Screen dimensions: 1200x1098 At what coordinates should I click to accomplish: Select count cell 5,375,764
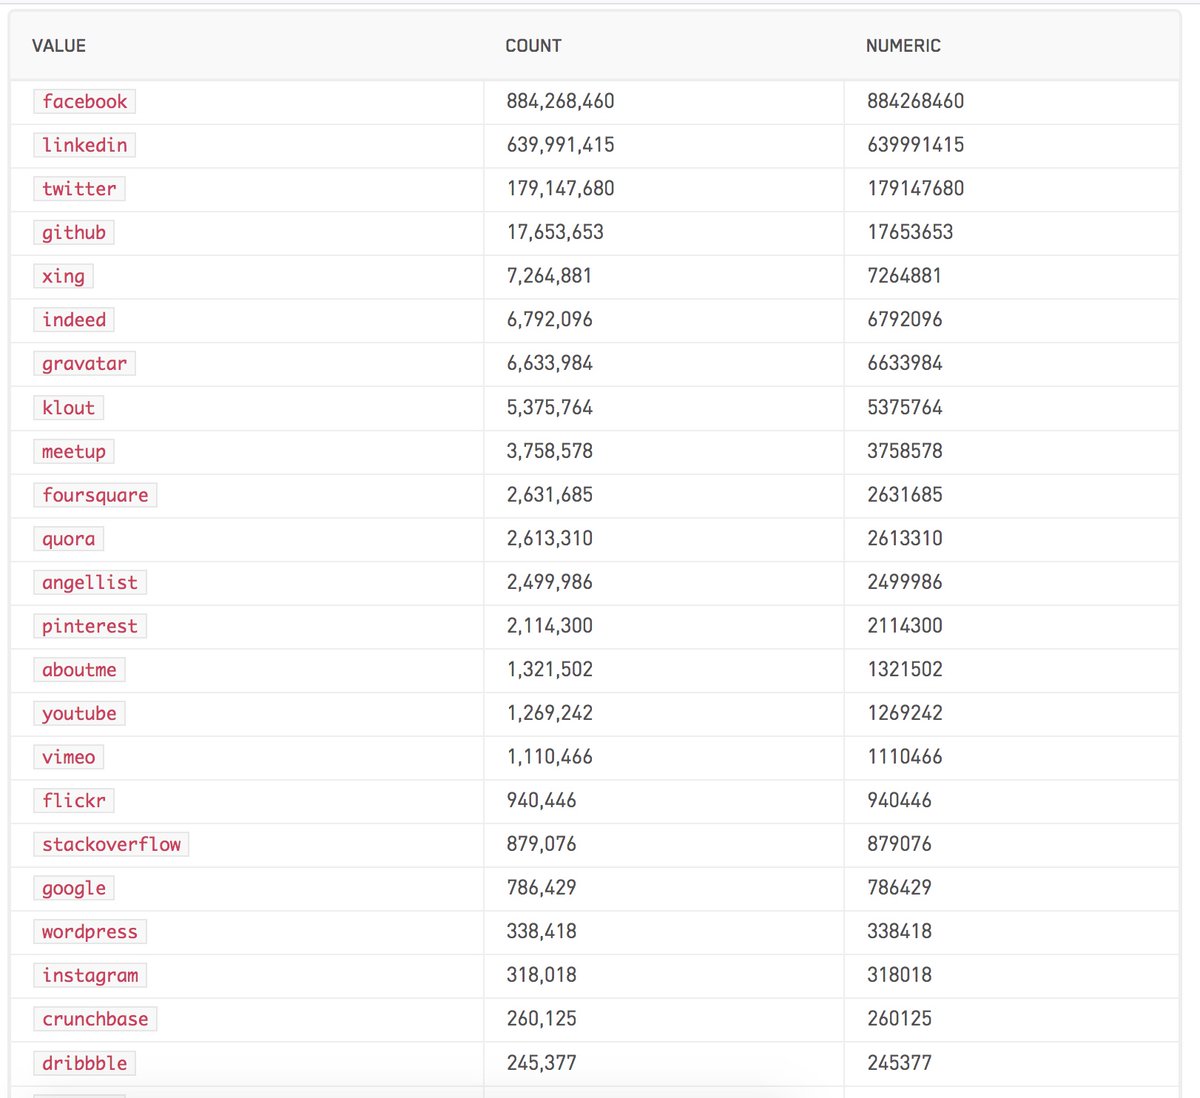(549, 407)
